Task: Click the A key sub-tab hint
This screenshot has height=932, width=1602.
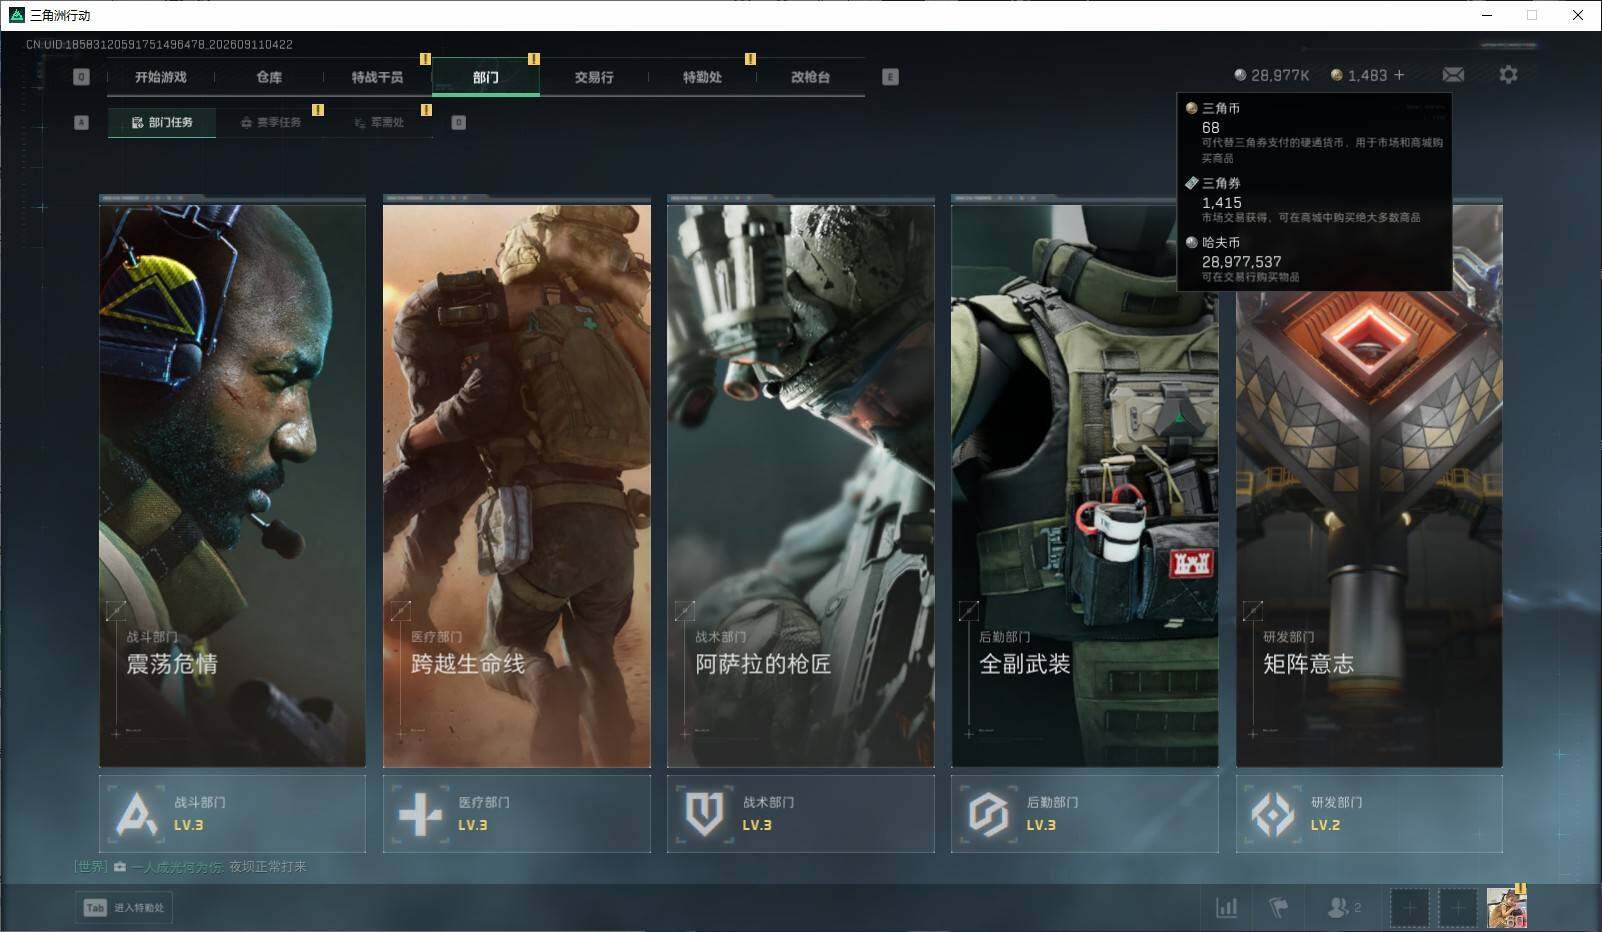Action: coord(82,122)
